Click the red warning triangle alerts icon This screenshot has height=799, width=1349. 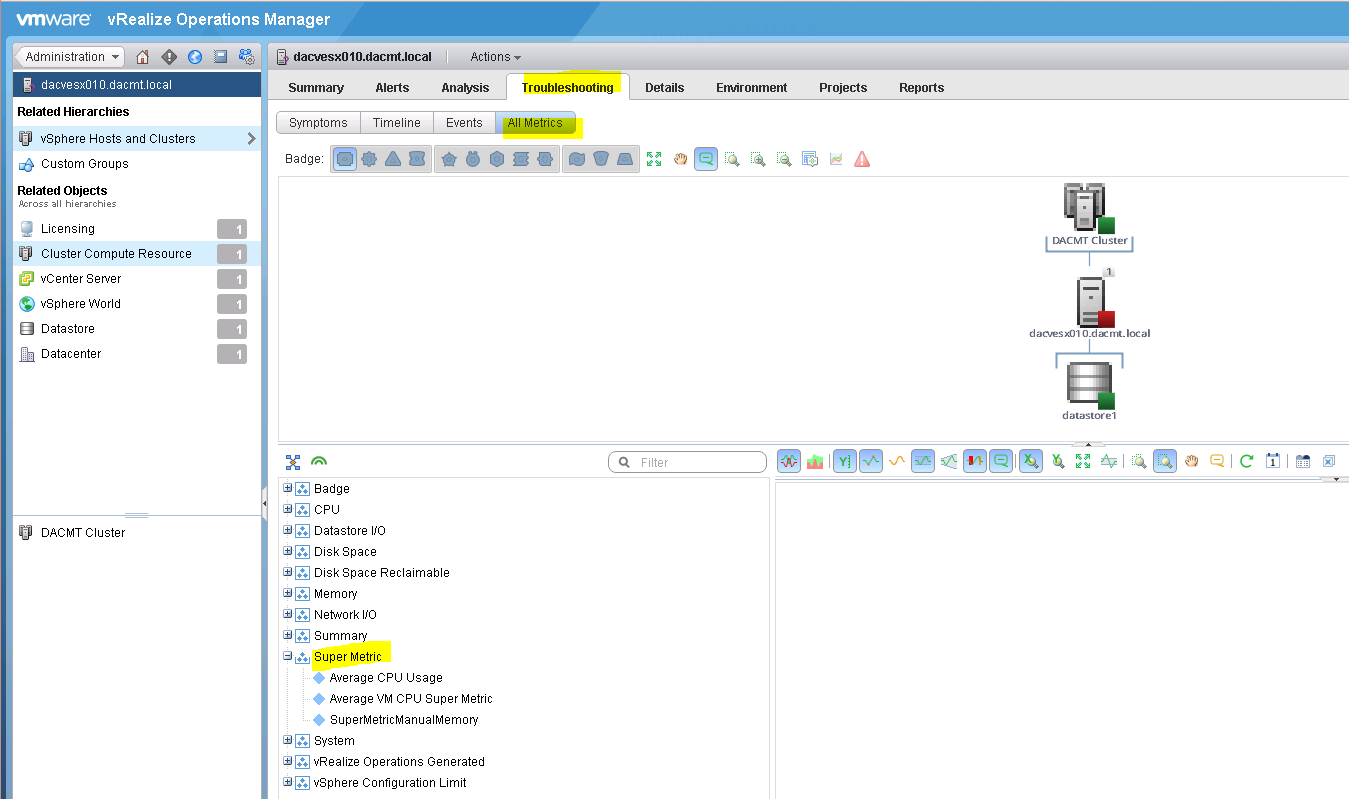[x=862, y=159]
